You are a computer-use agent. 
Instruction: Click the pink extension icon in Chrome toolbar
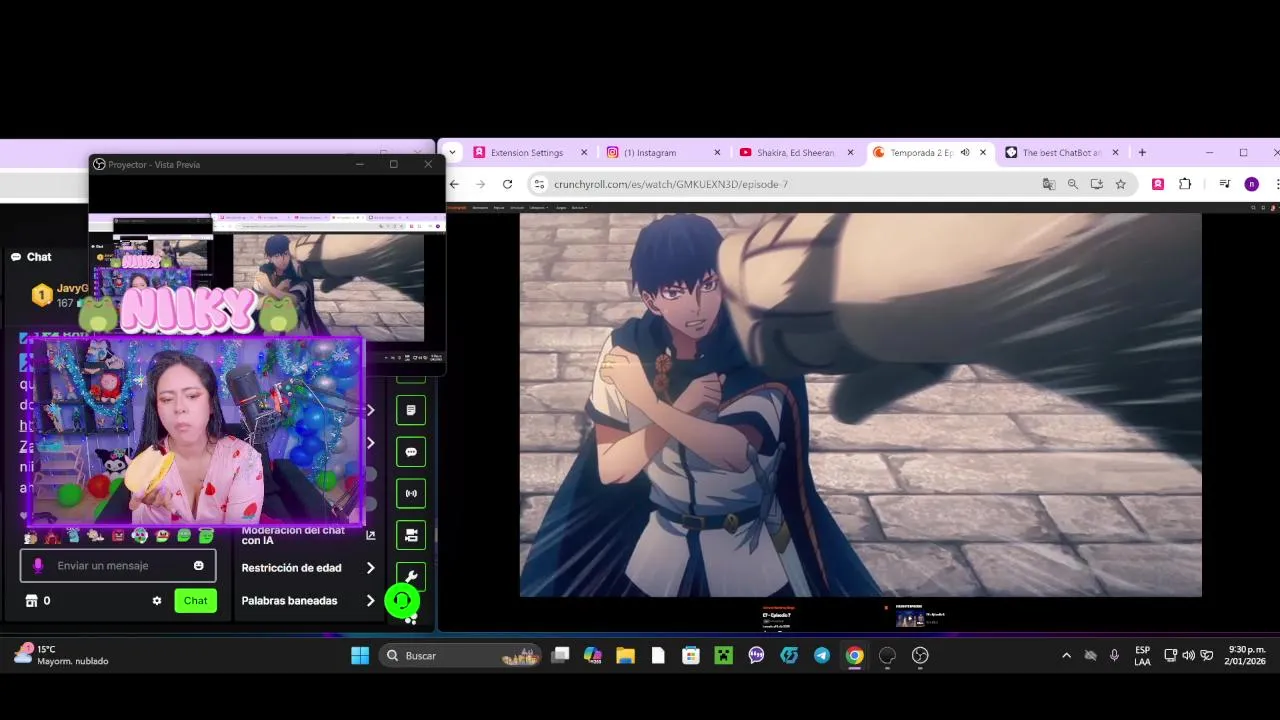(x=1158, y=184)
